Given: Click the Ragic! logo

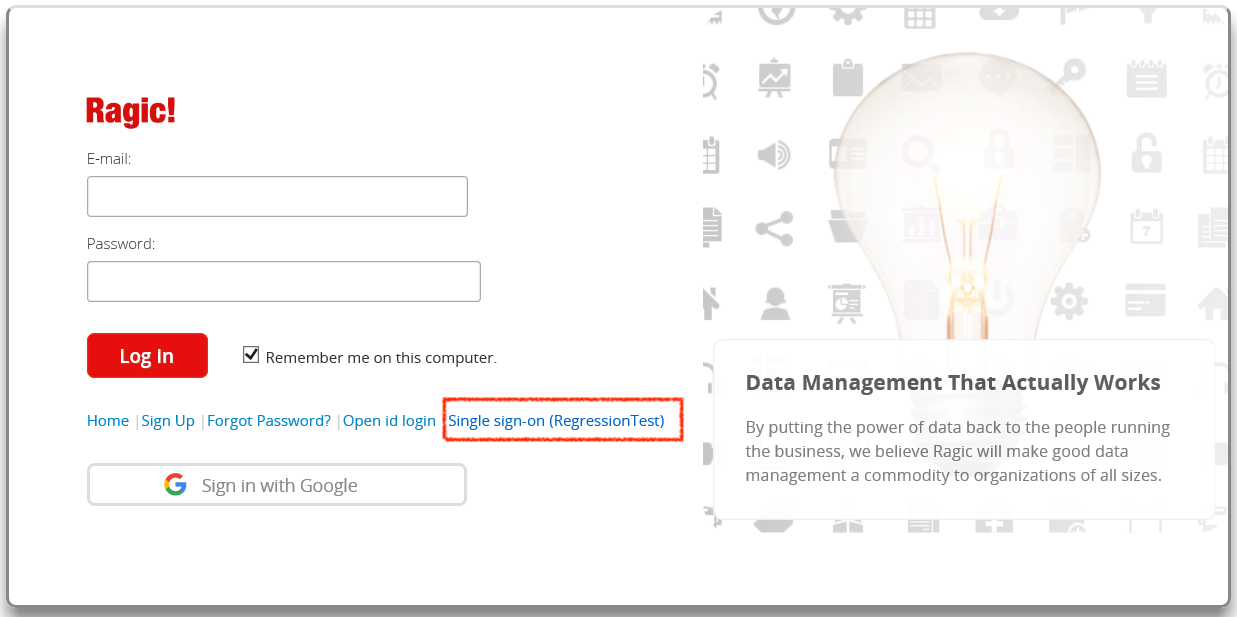Looking at the screenshot, I should [x=130, y=111].
